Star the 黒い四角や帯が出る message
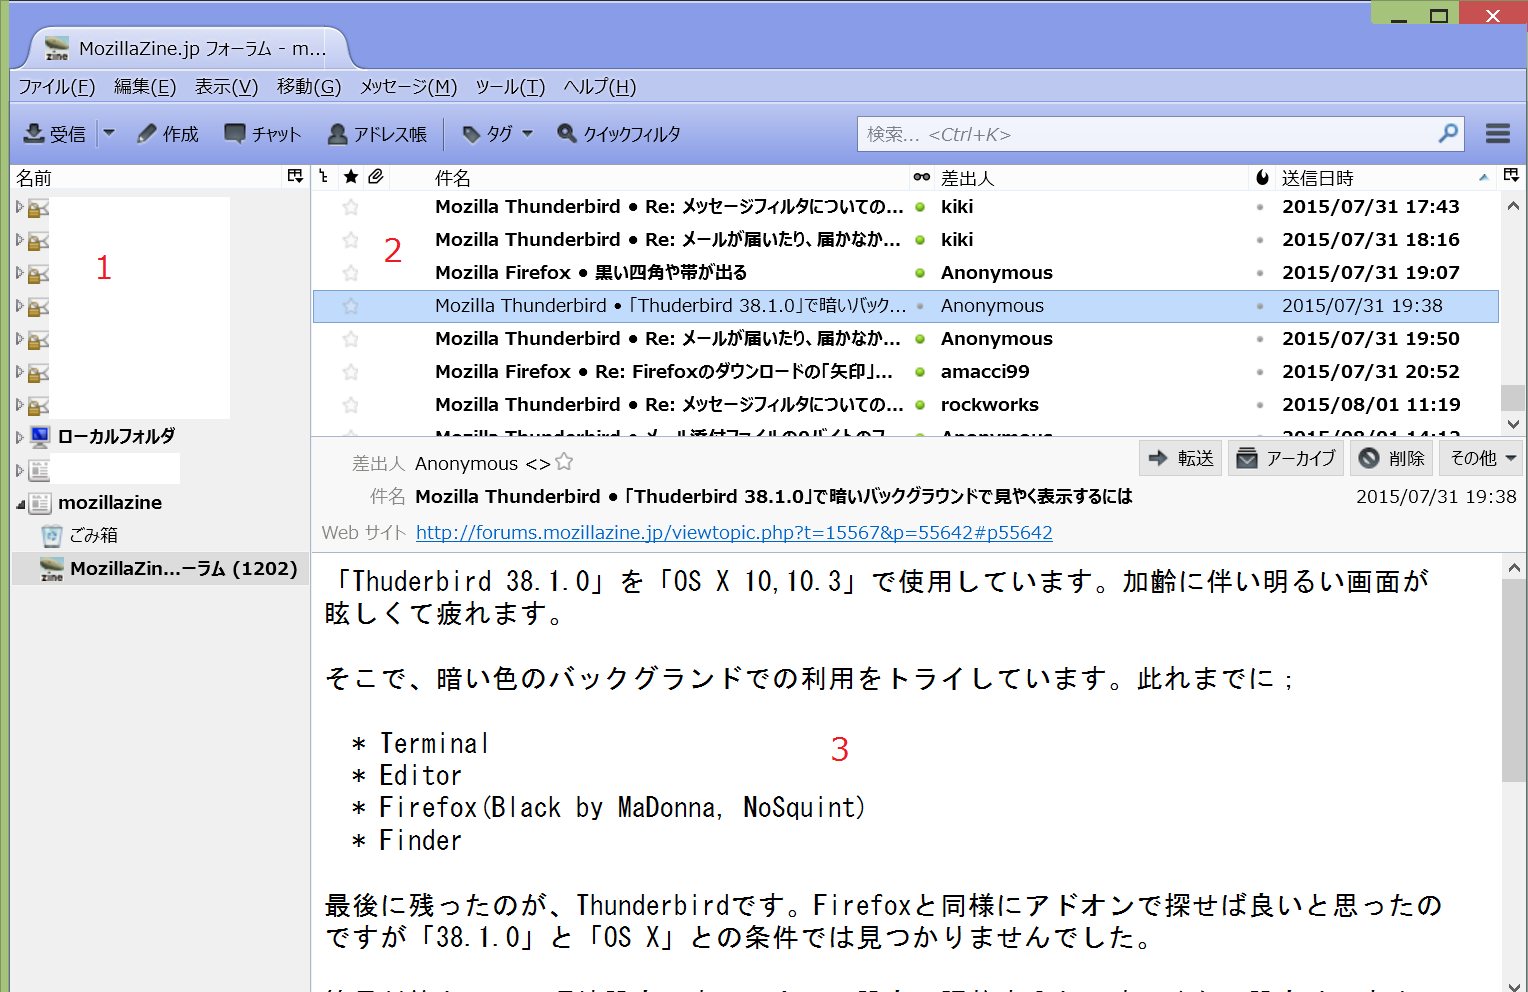 tap(350, 273)
